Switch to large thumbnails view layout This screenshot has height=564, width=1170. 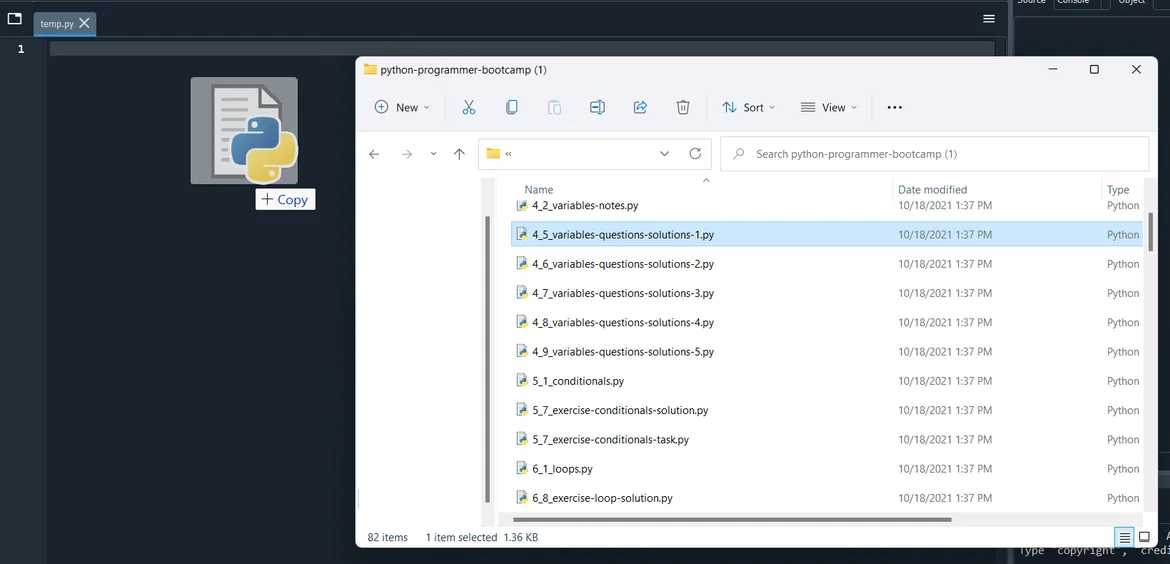pos(1145,537)
